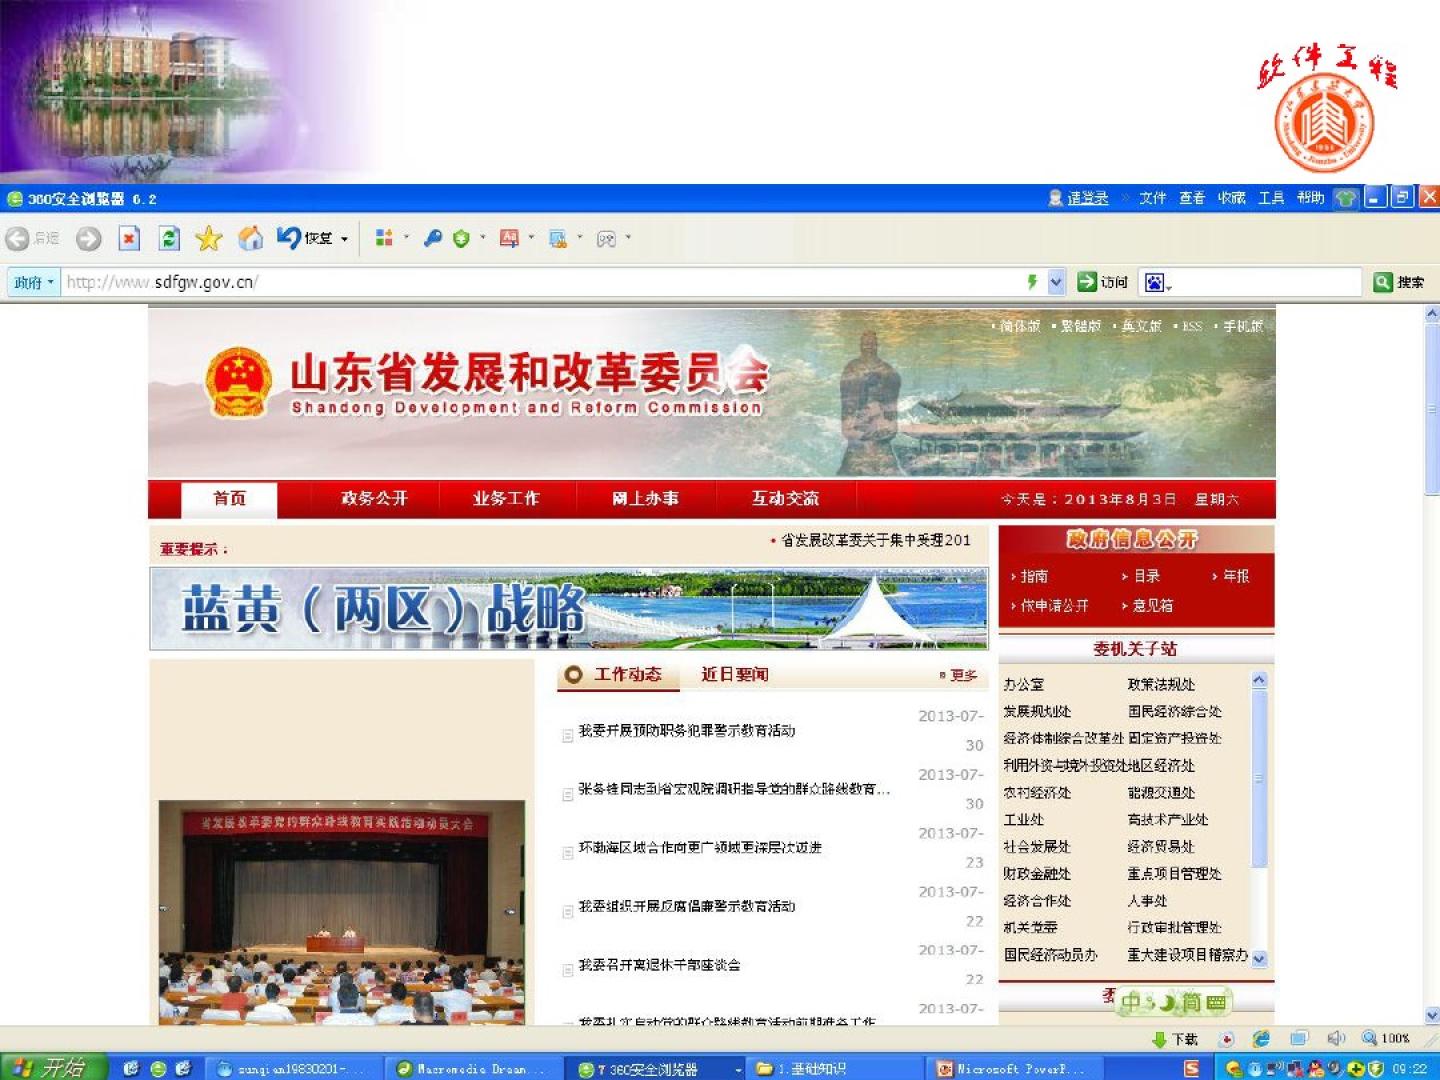Open the green shirt skin icon
The width and height of the screenshot is (1440, 1080).
1346,198
